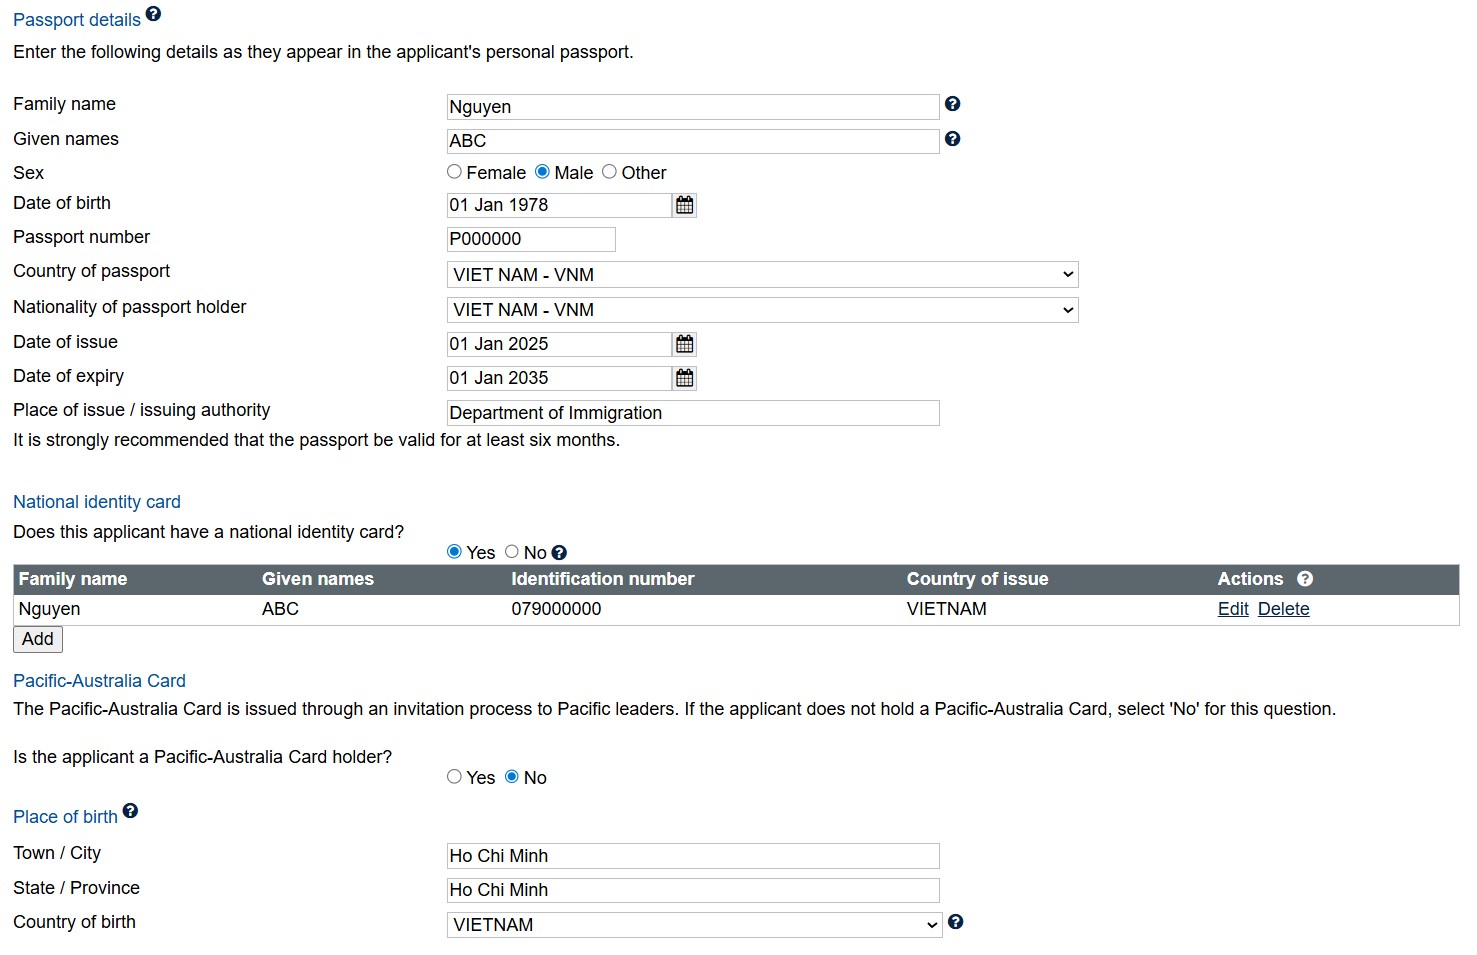Image resolution: width=1477 pixels, height=955 pixels.
Task: Open Date of birth calendar picker
Action: (684, 205)
